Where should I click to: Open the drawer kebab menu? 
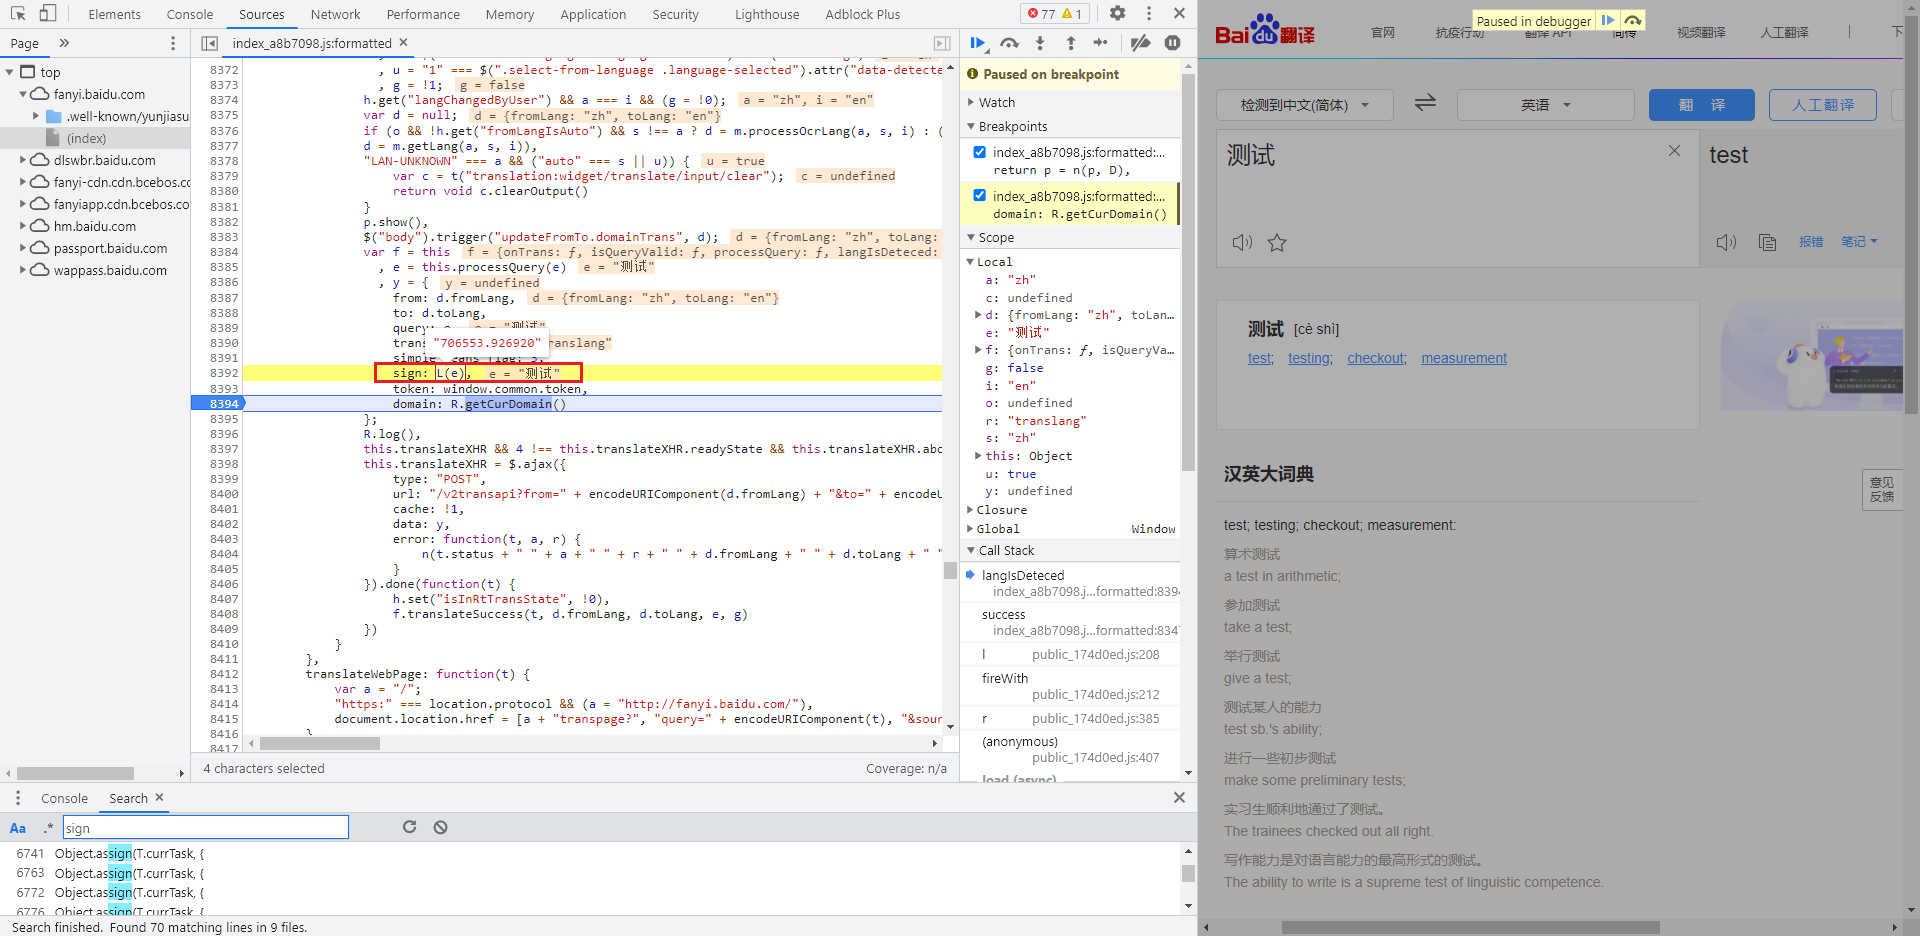17,797
